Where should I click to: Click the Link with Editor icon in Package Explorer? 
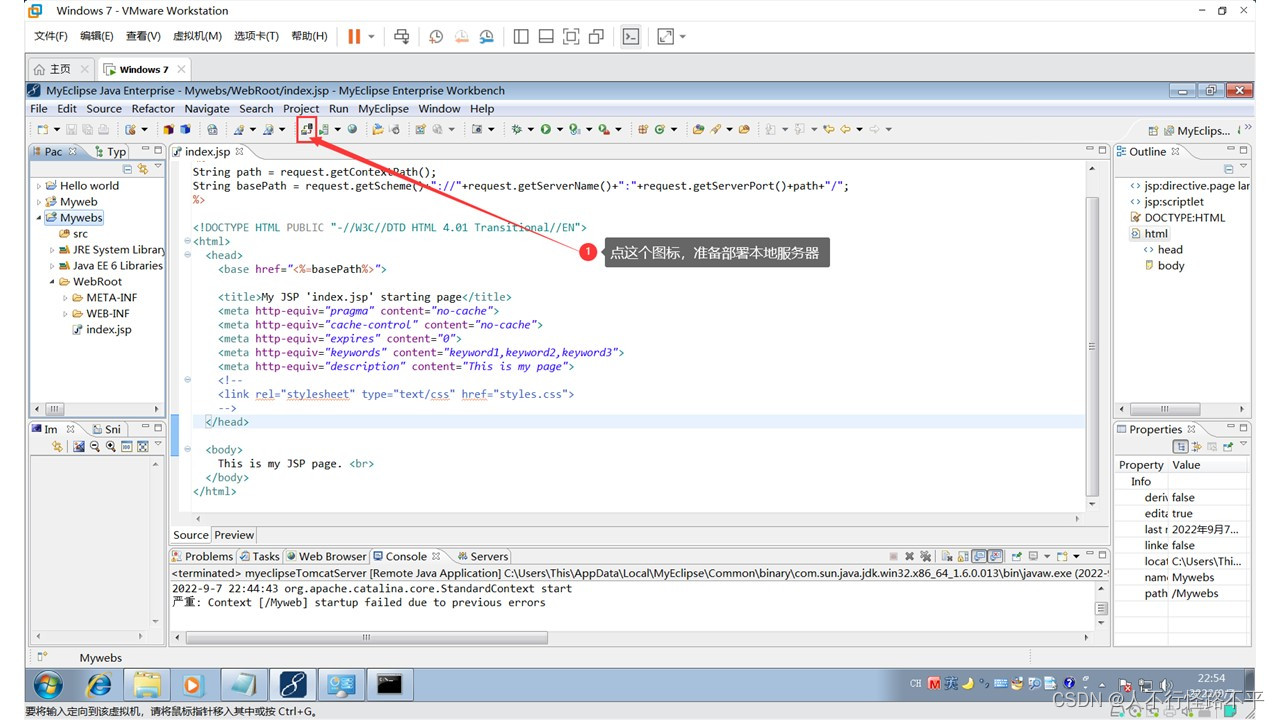[143, 169]
